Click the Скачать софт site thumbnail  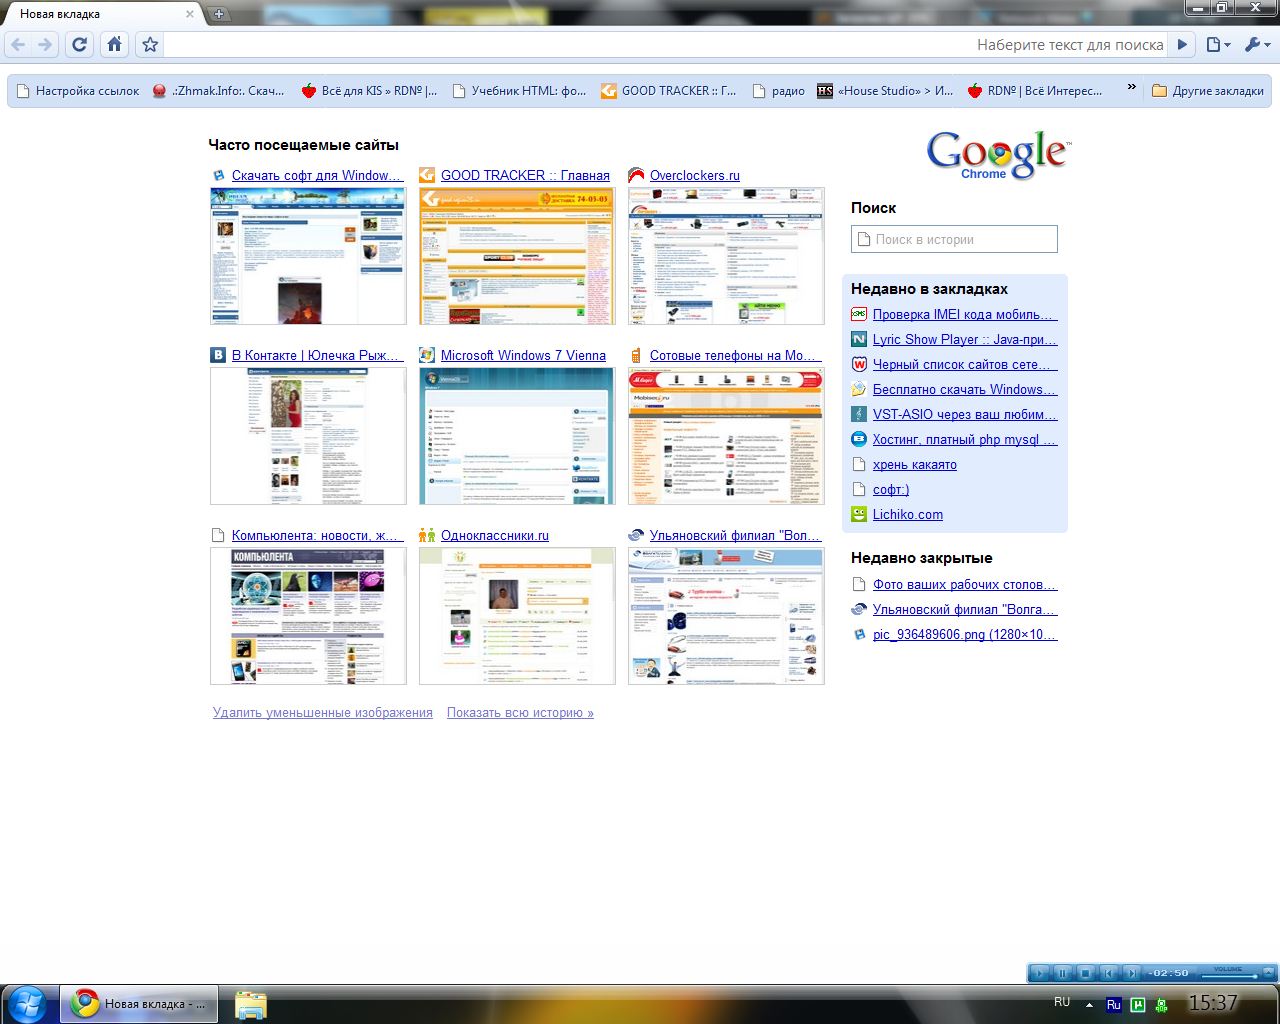(308, 256)
